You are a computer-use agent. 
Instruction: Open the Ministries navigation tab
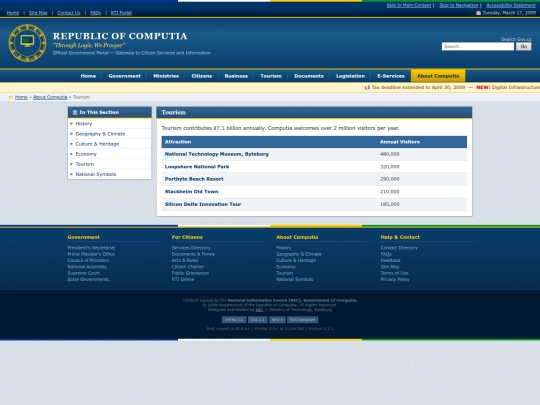coord(166,76)
